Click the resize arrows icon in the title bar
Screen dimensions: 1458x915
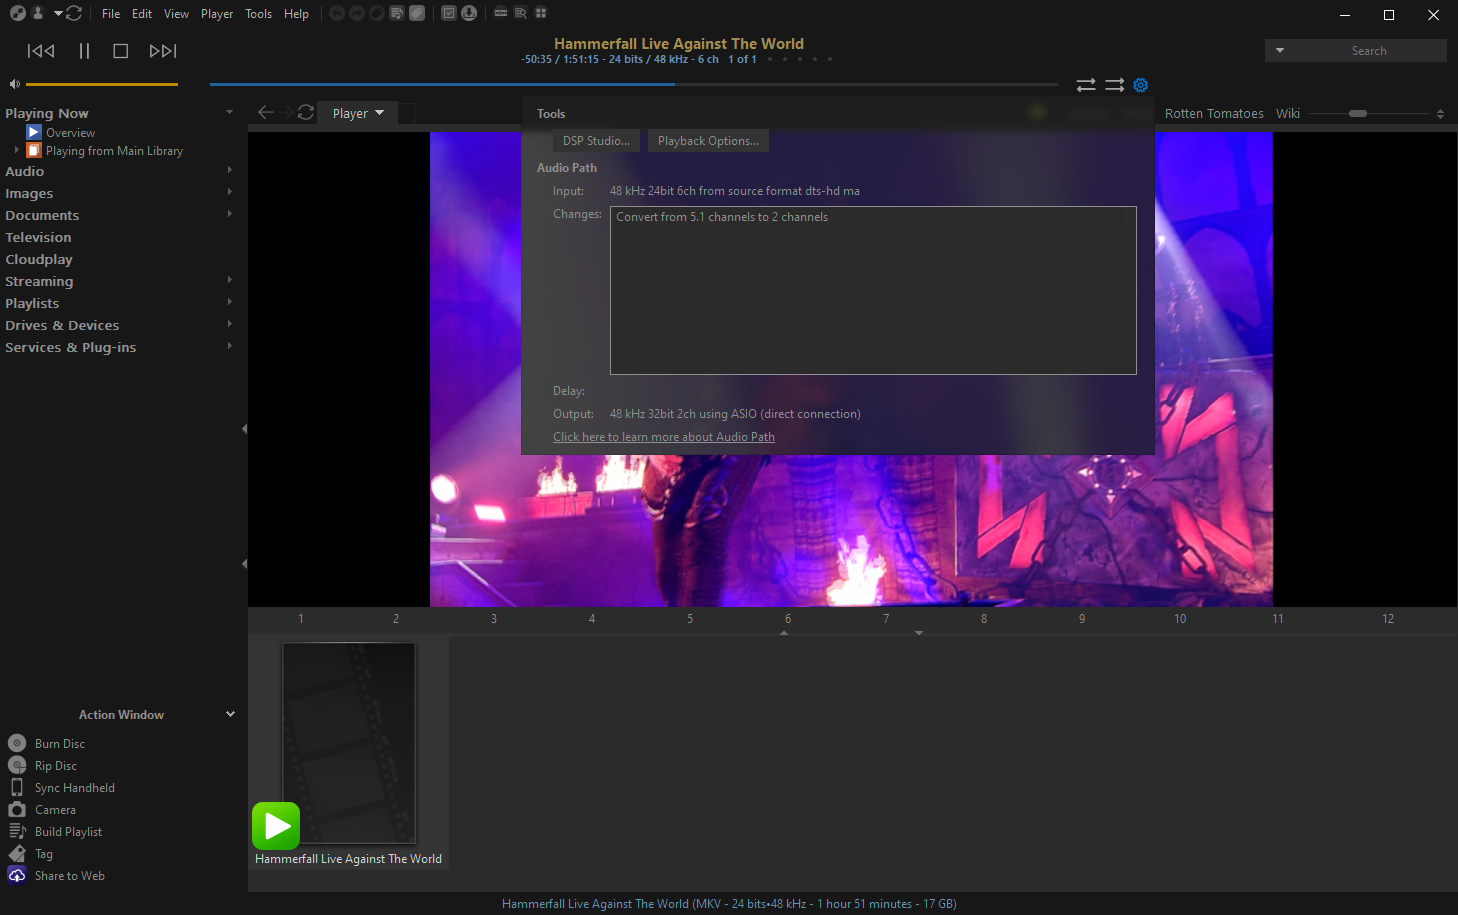coord(17,13)
